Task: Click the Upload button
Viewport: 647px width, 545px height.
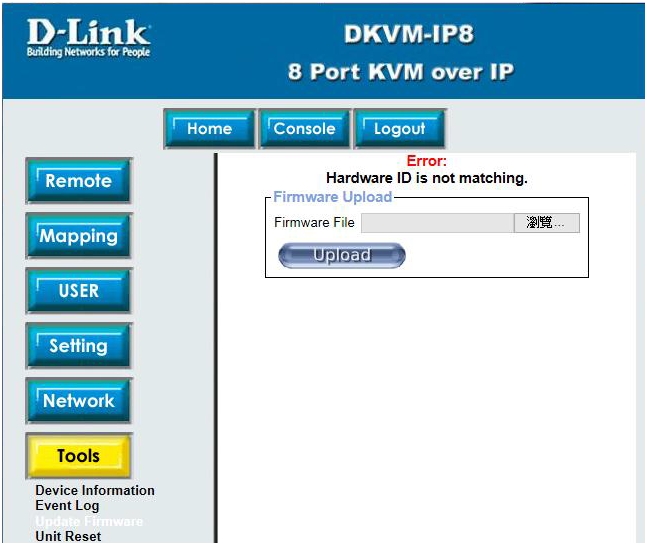Action: pyautogui.click(x=342, y=256)
